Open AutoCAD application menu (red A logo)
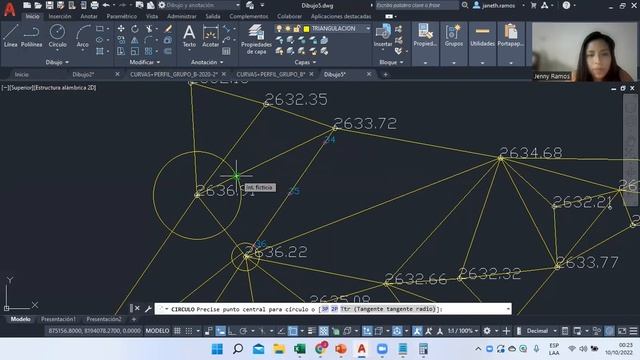 point(9,9)
